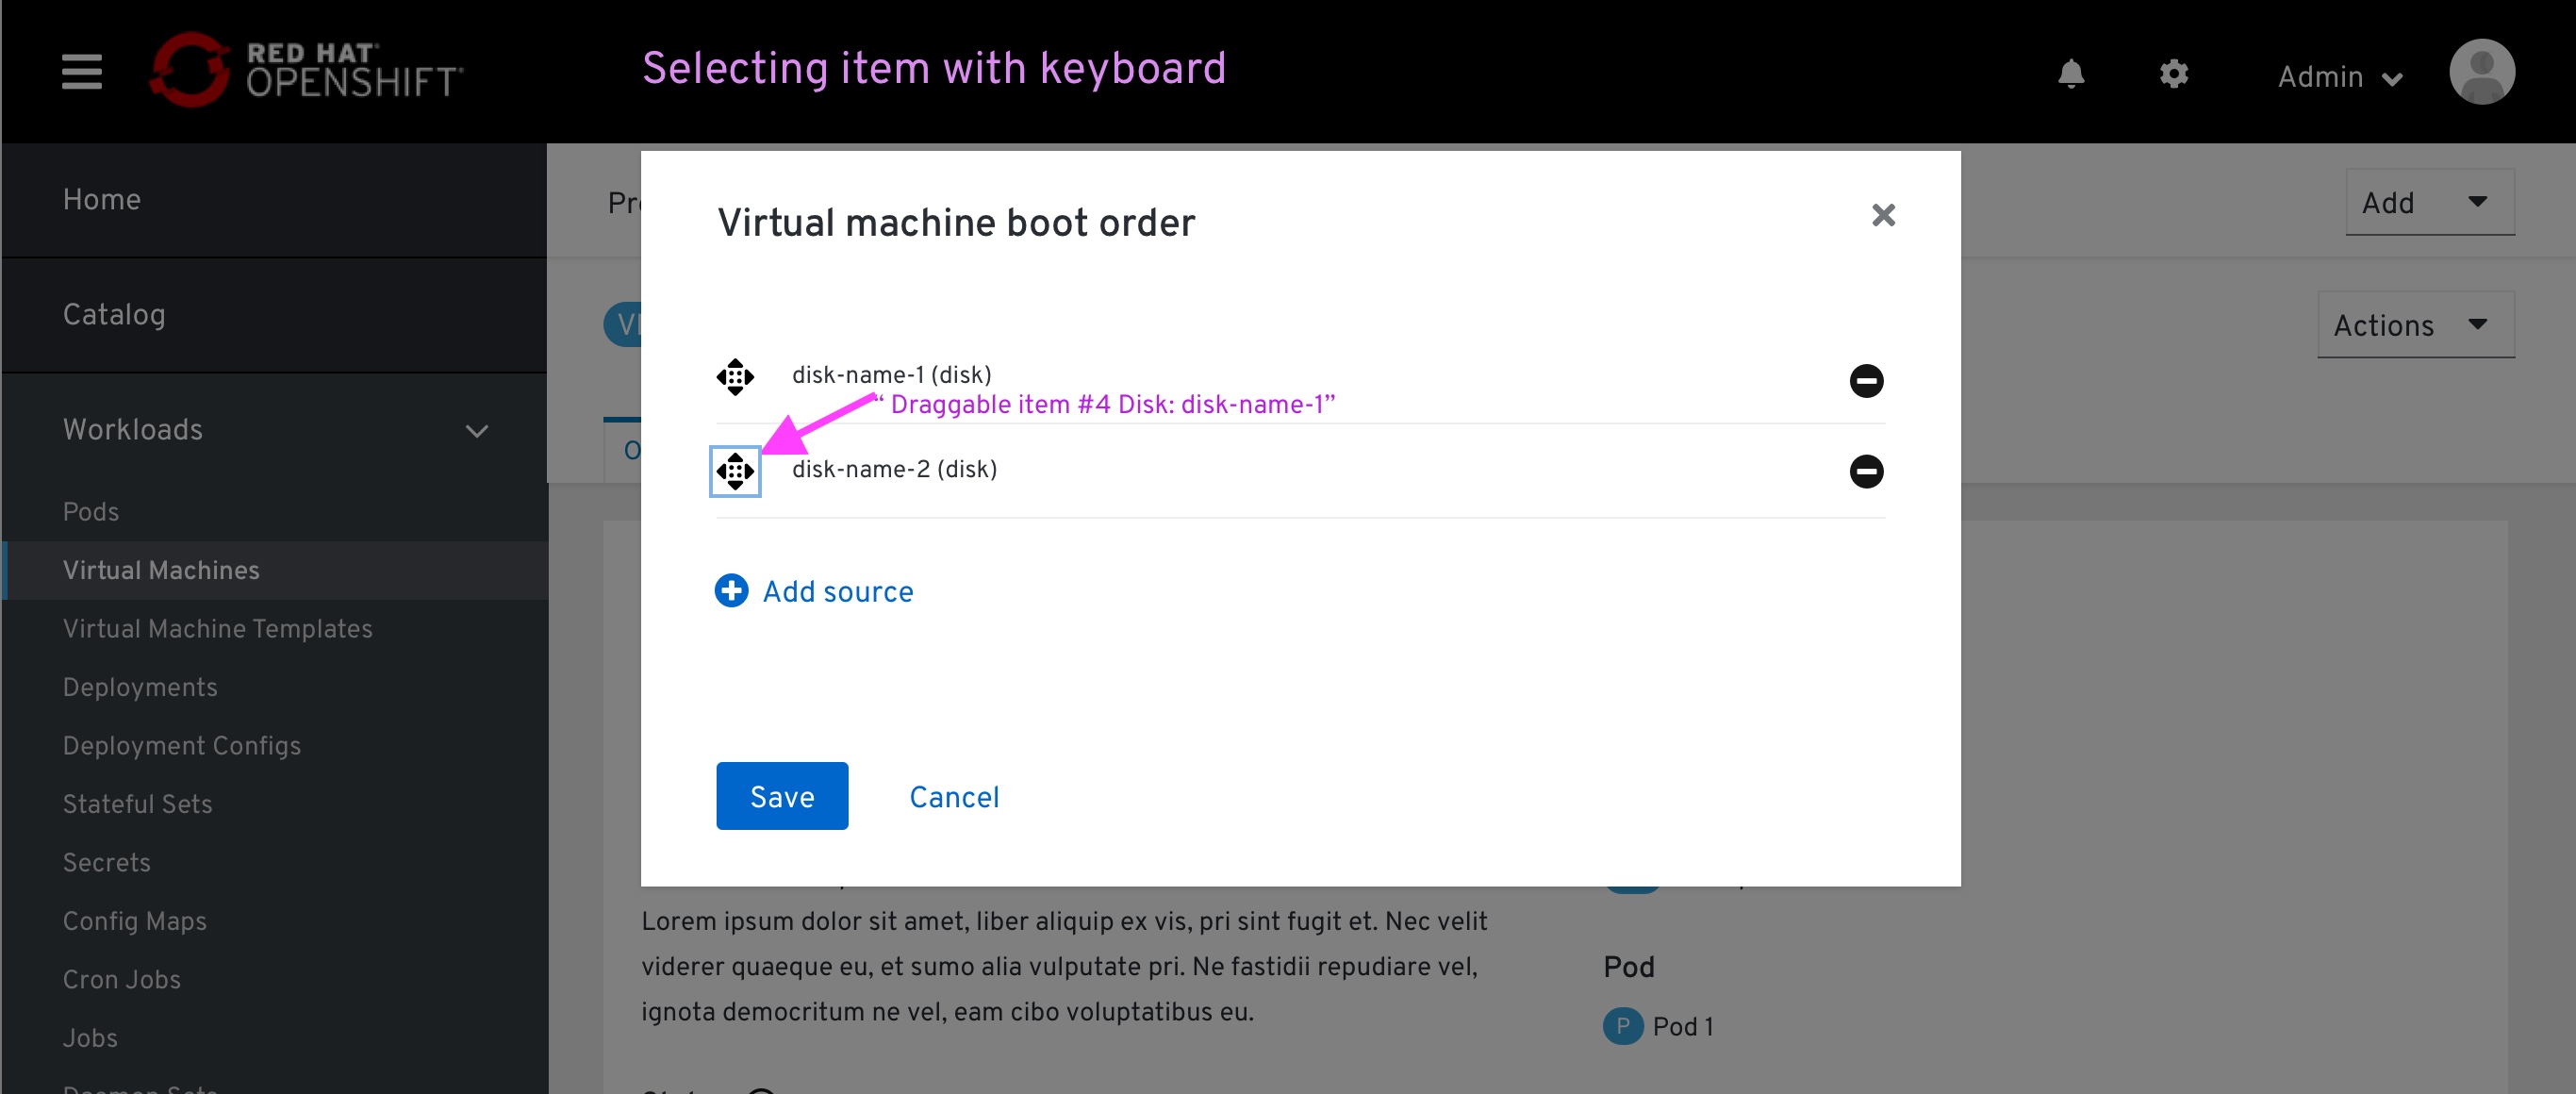Screen dimensions: 2576x1094
Task: Click the remove button for disk-name-1
Action: (1870, 379)
